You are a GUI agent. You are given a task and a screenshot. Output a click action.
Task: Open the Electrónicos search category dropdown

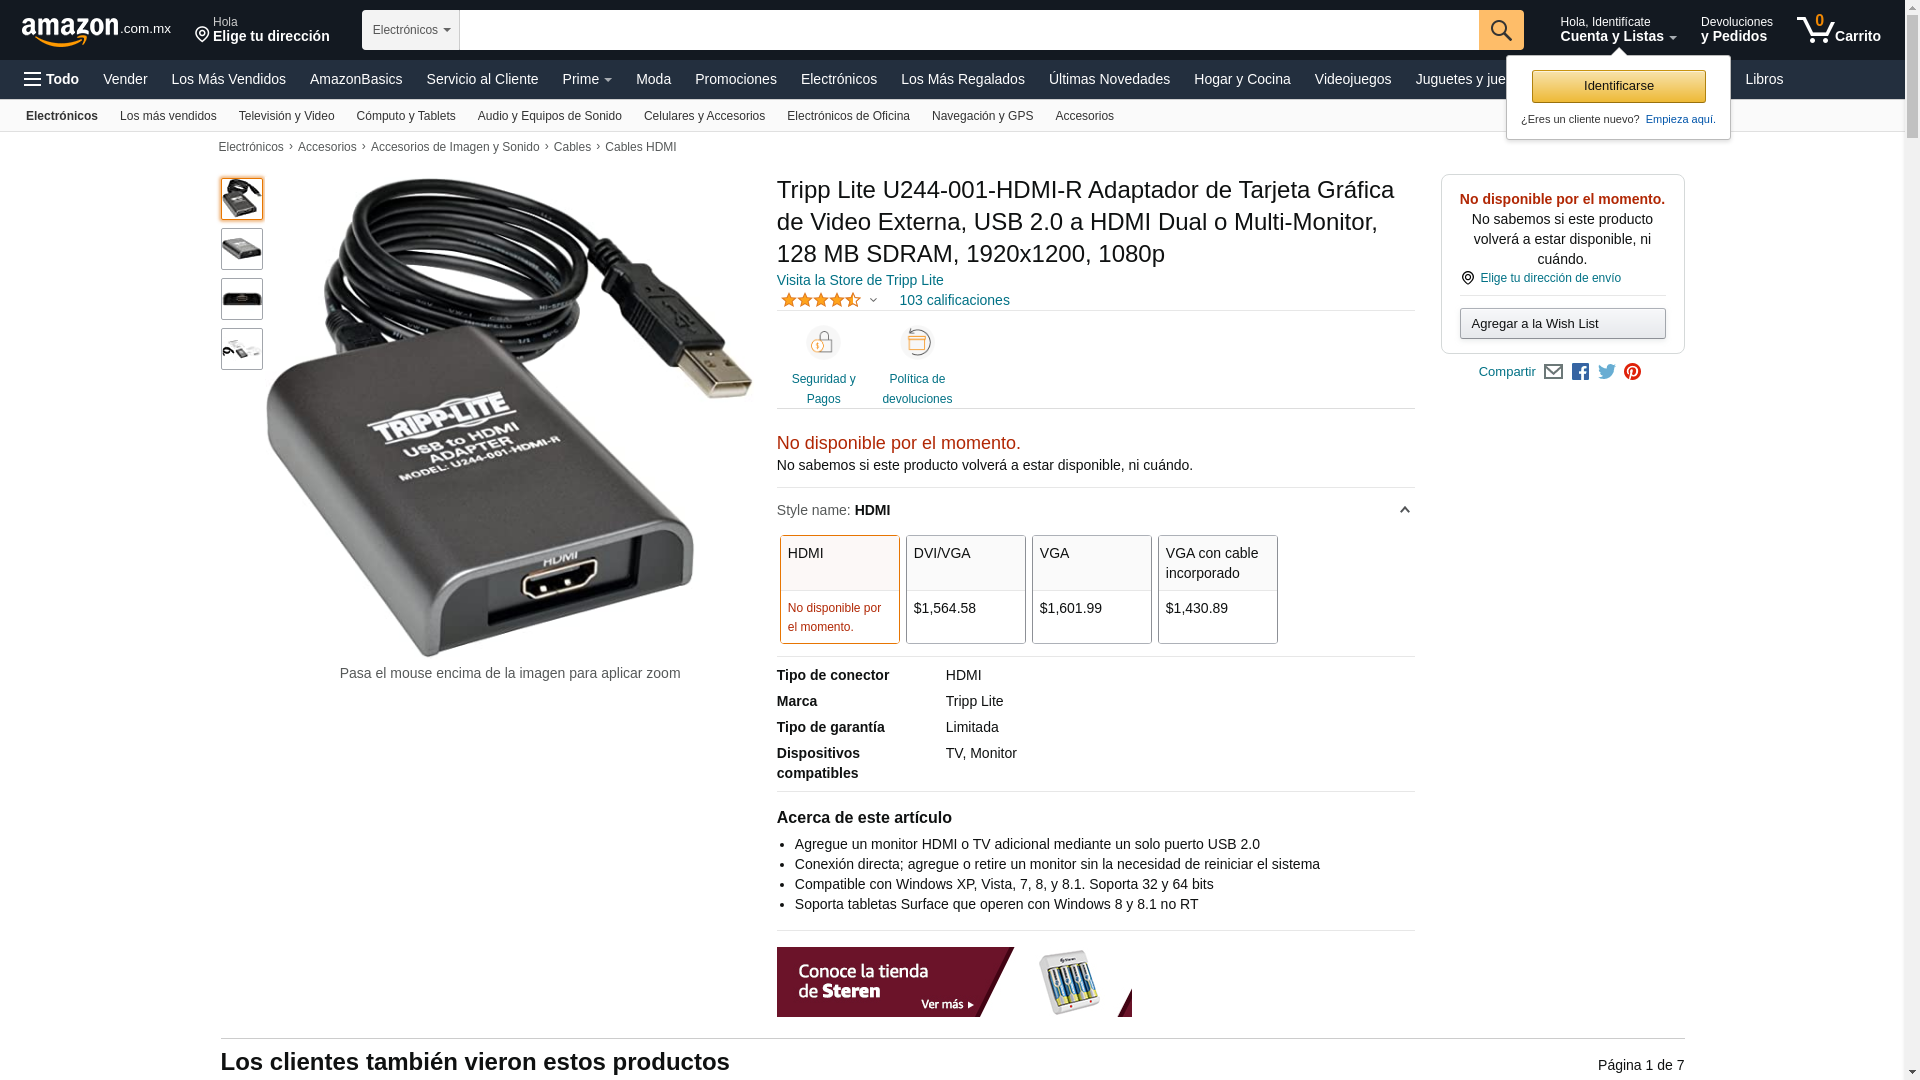(411, 30)
